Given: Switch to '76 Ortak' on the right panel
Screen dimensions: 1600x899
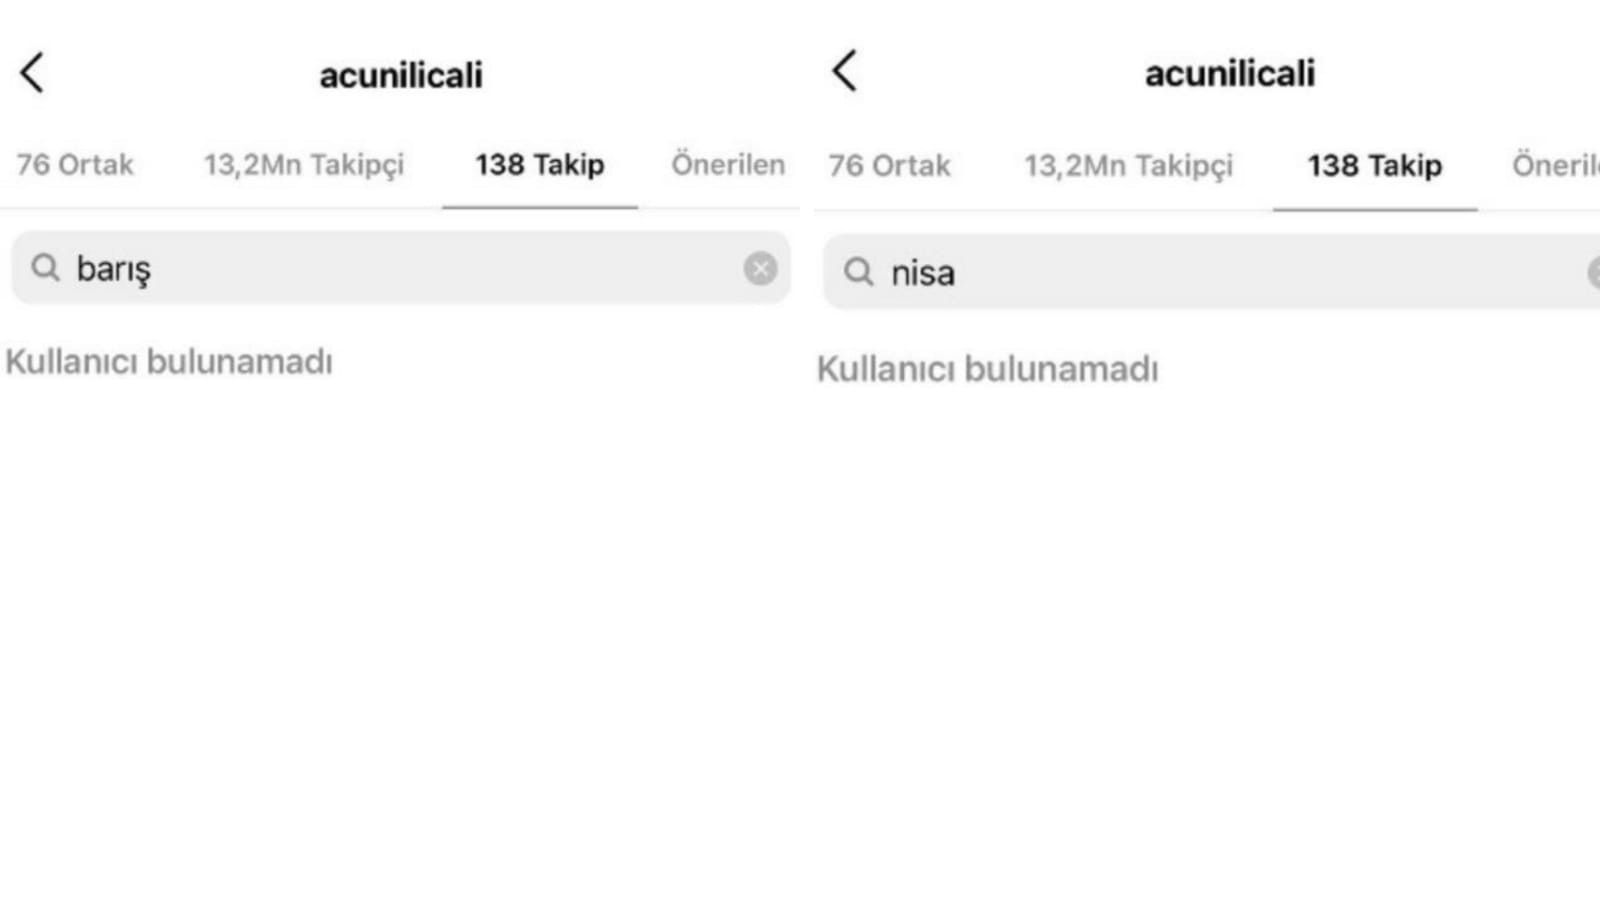Looking at the screenshot, I should coord(888,166).
